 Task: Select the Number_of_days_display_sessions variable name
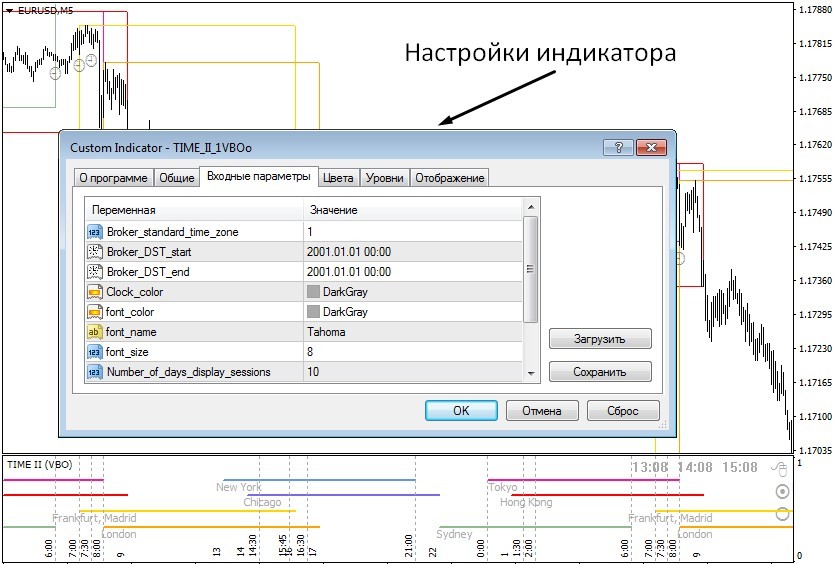tap(189, 372)
